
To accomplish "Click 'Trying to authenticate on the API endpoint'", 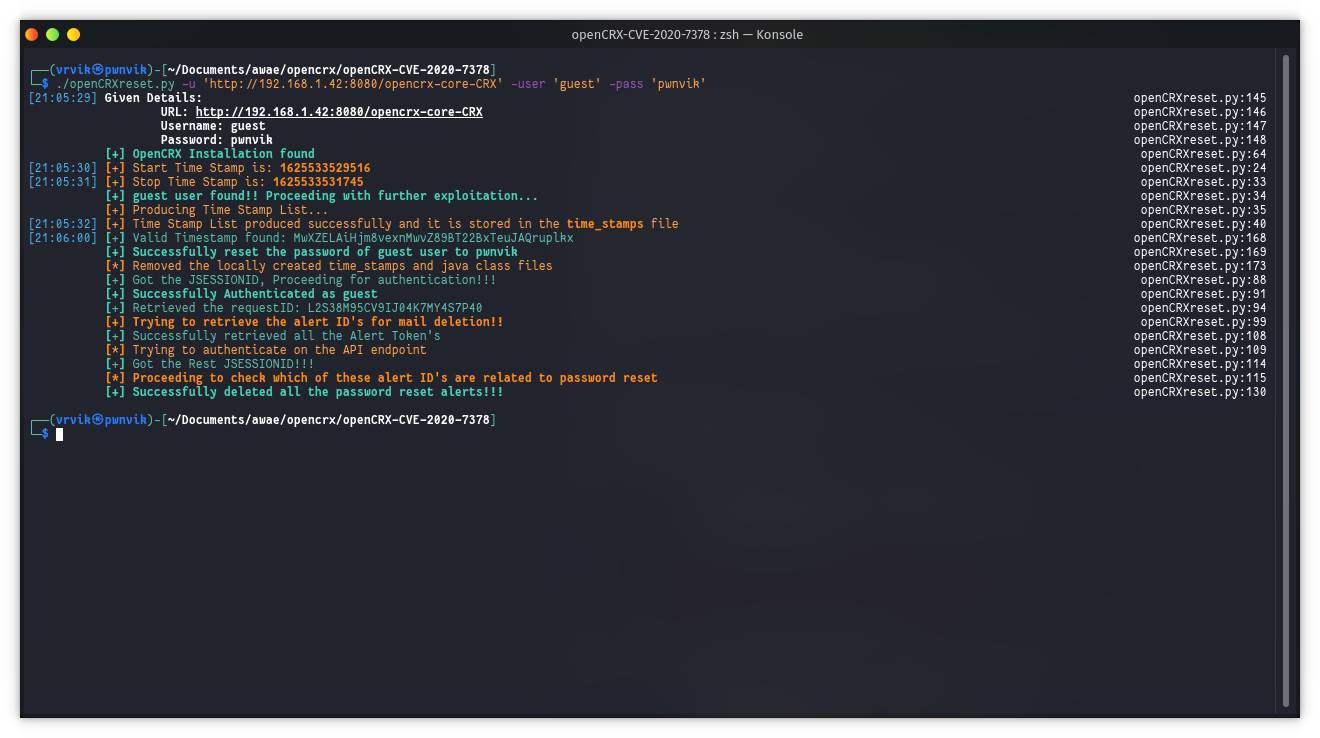I will (x=266, y=350).
